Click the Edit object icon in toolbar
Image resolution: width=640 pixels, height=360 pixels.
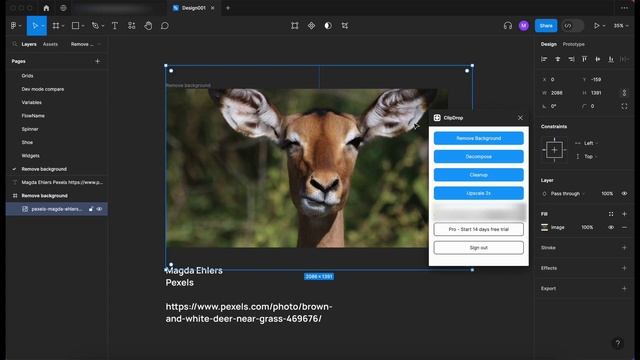coord(295,26)
